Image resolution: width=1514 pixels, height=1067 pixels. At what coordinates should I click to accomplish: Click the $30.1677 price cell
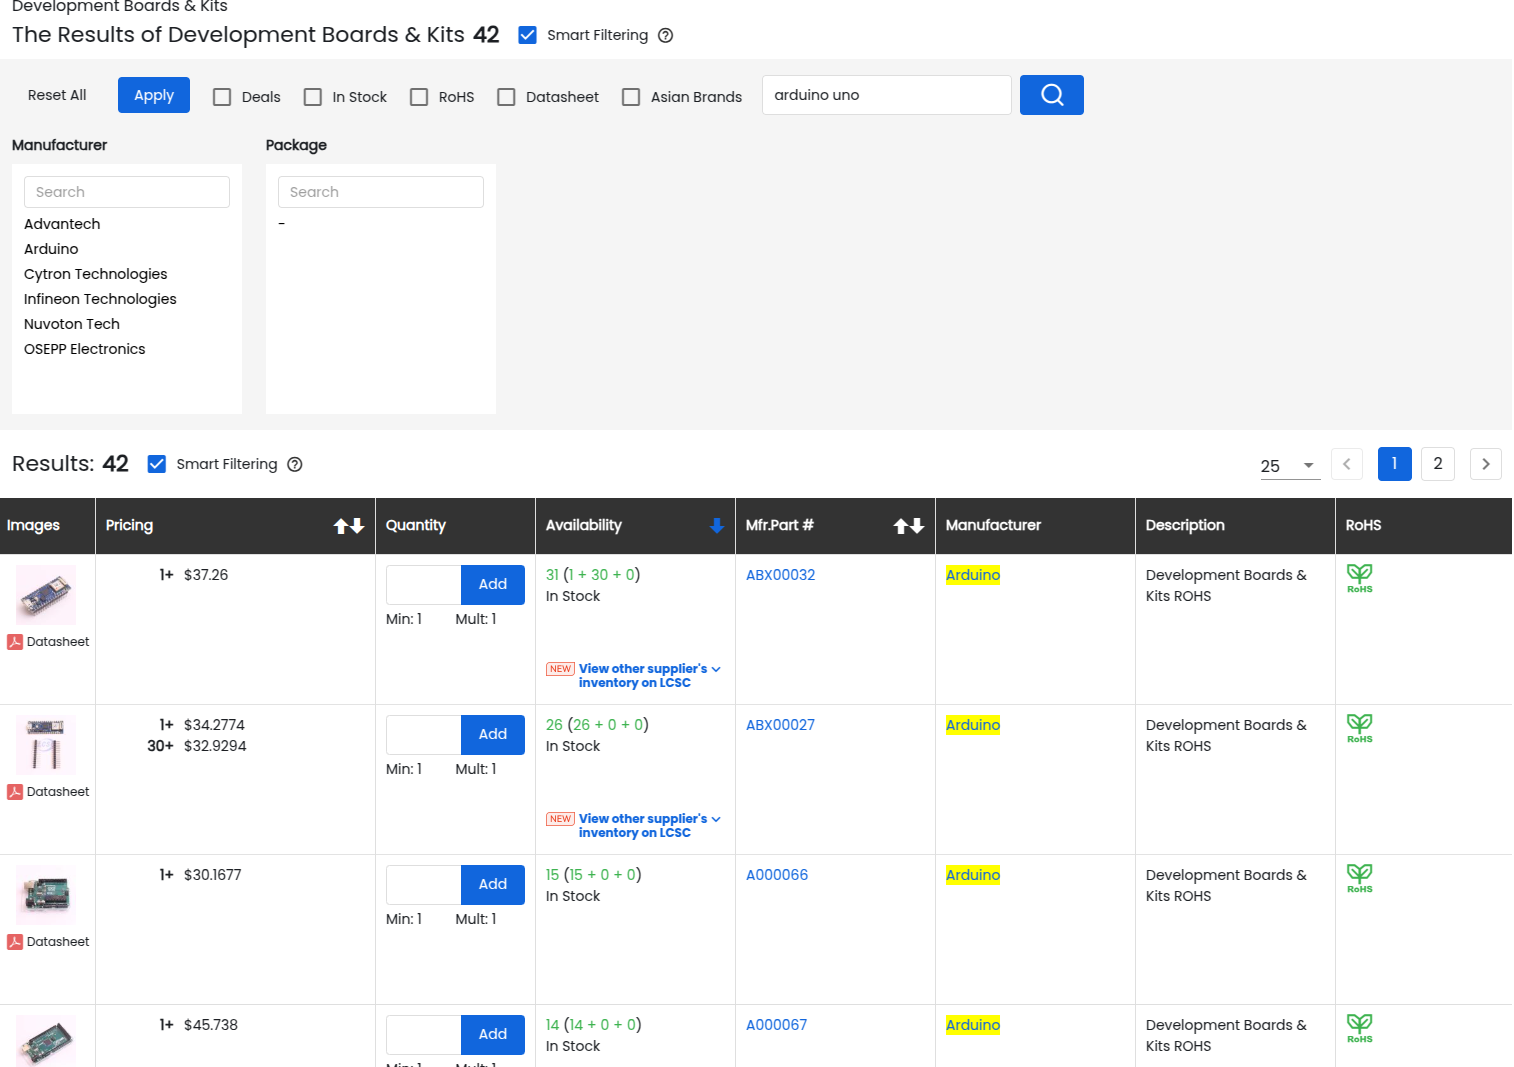coord(212,875)
